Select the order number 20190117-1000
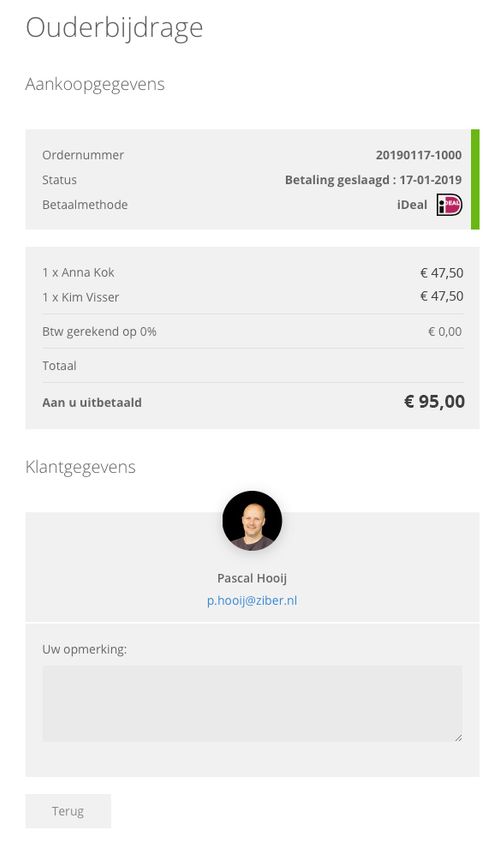The width and height of the screenshot is (500, 842). 418,155
